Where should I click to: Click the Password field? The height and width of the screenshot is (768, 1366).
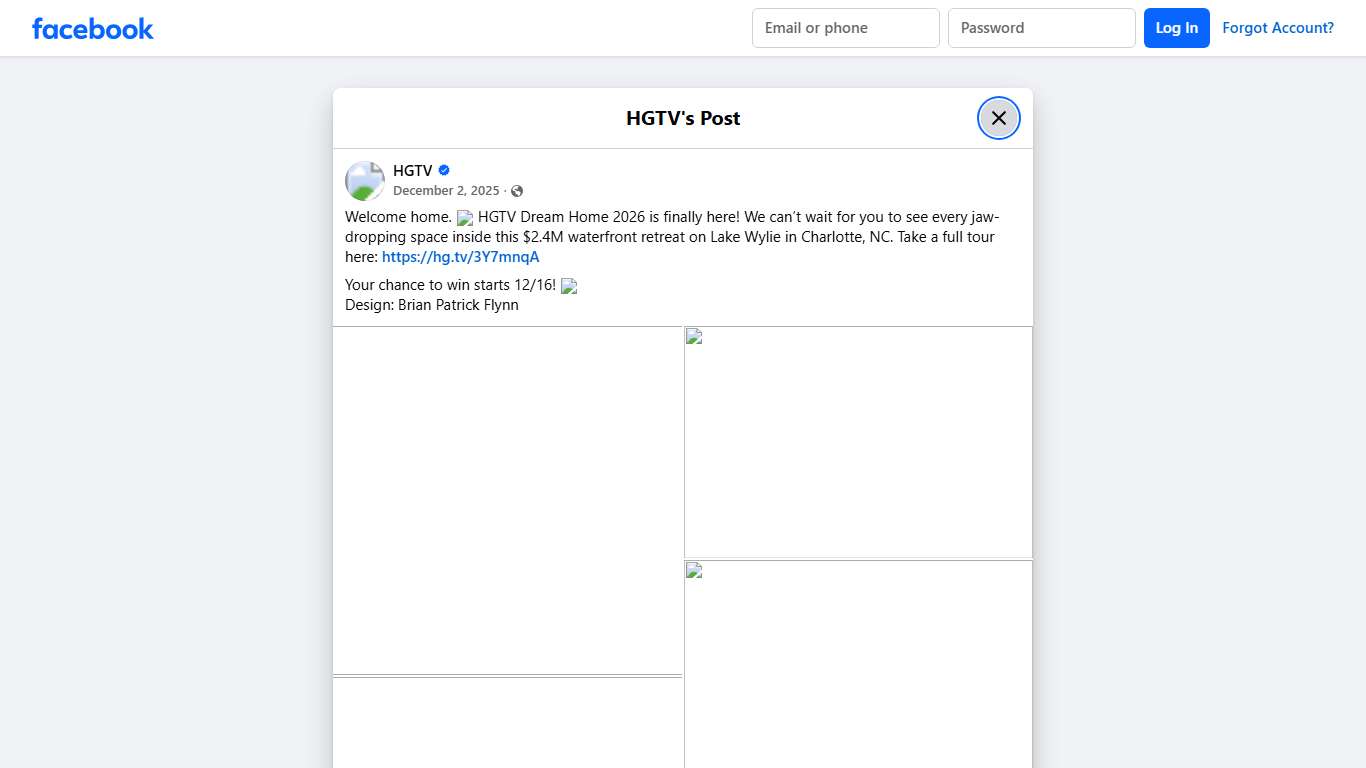coord(1041,28)
